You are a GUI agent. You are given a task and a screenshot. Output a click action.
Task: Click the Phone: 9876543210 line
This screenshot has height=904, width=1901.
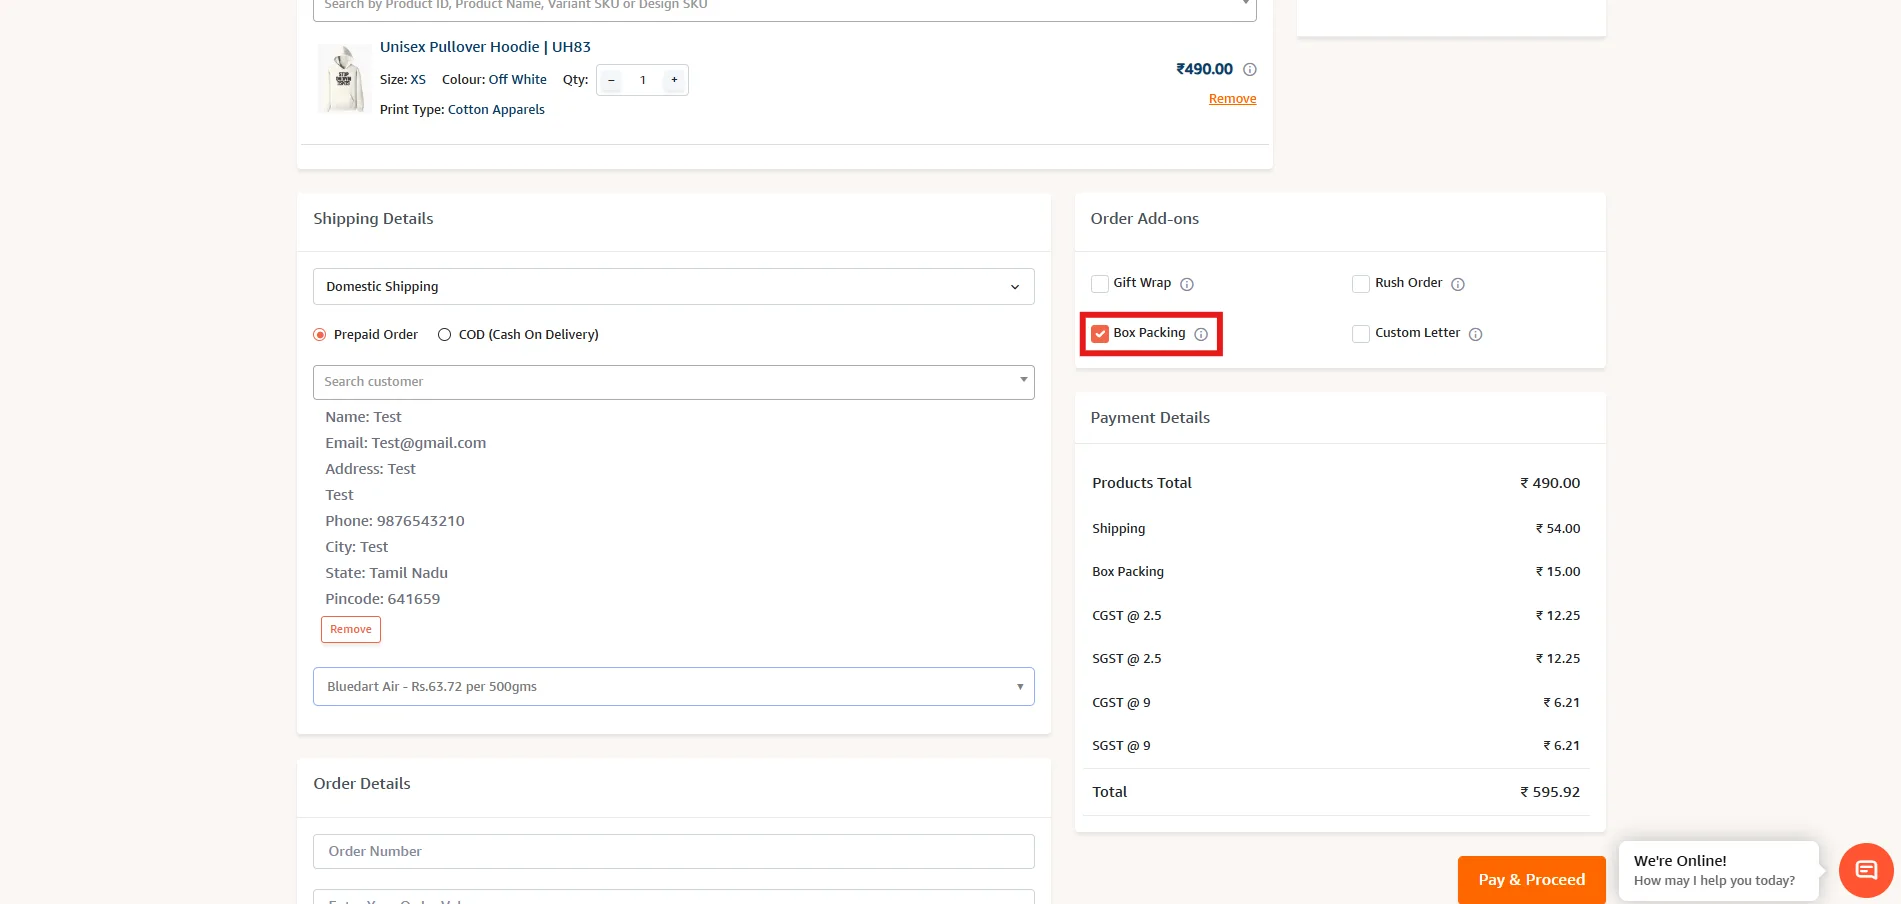[395, 521]
